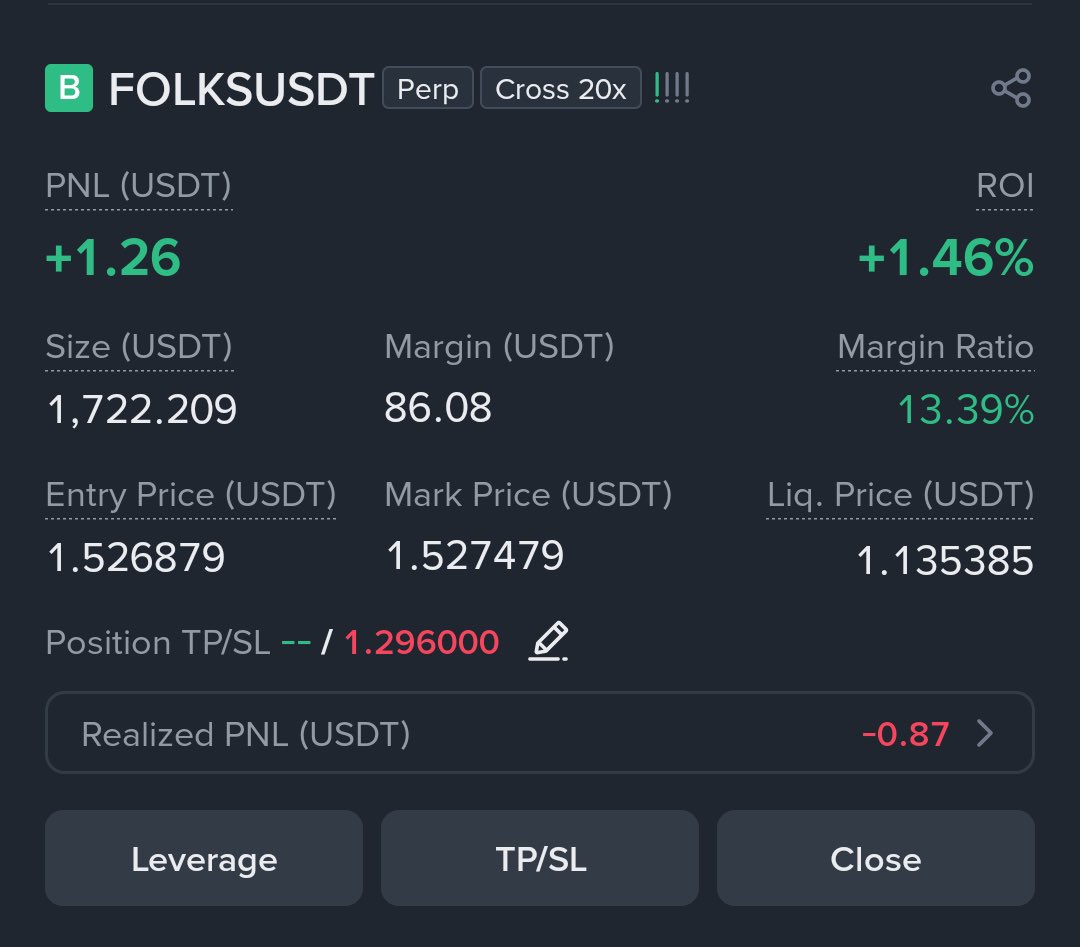
Task: Tap the Entry Price (USDT) label
Action: pyautogui.click(x=191, y=495)
